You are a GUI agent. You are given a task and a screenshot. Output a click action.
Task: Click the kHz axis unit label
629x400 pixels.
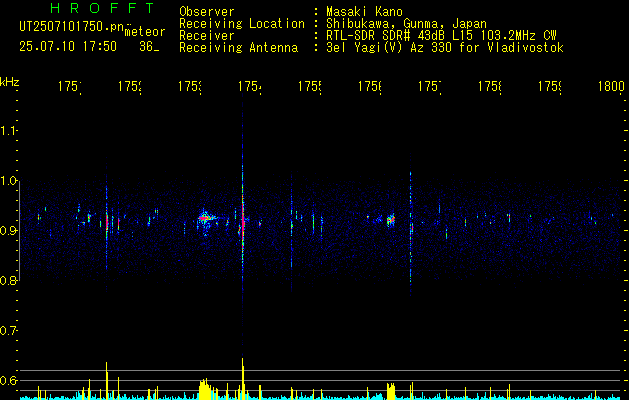pos(9,82)
